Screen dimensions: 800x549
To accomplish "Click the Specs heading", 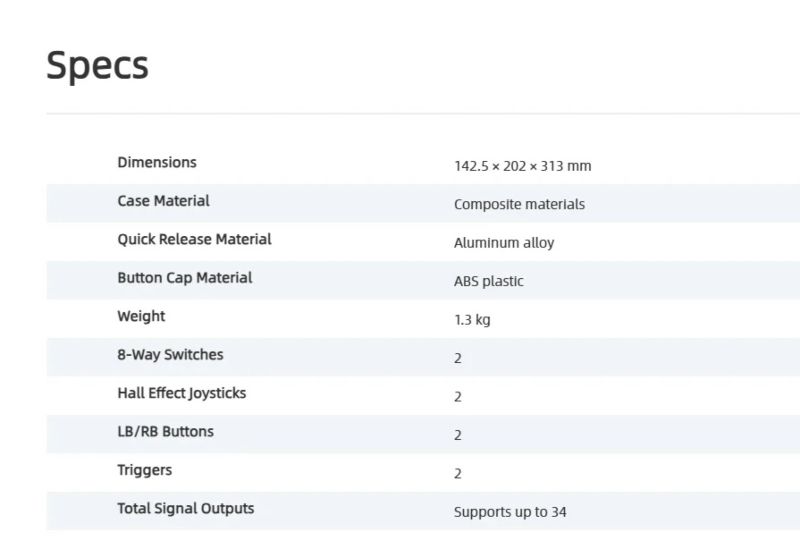I will 97,65.
